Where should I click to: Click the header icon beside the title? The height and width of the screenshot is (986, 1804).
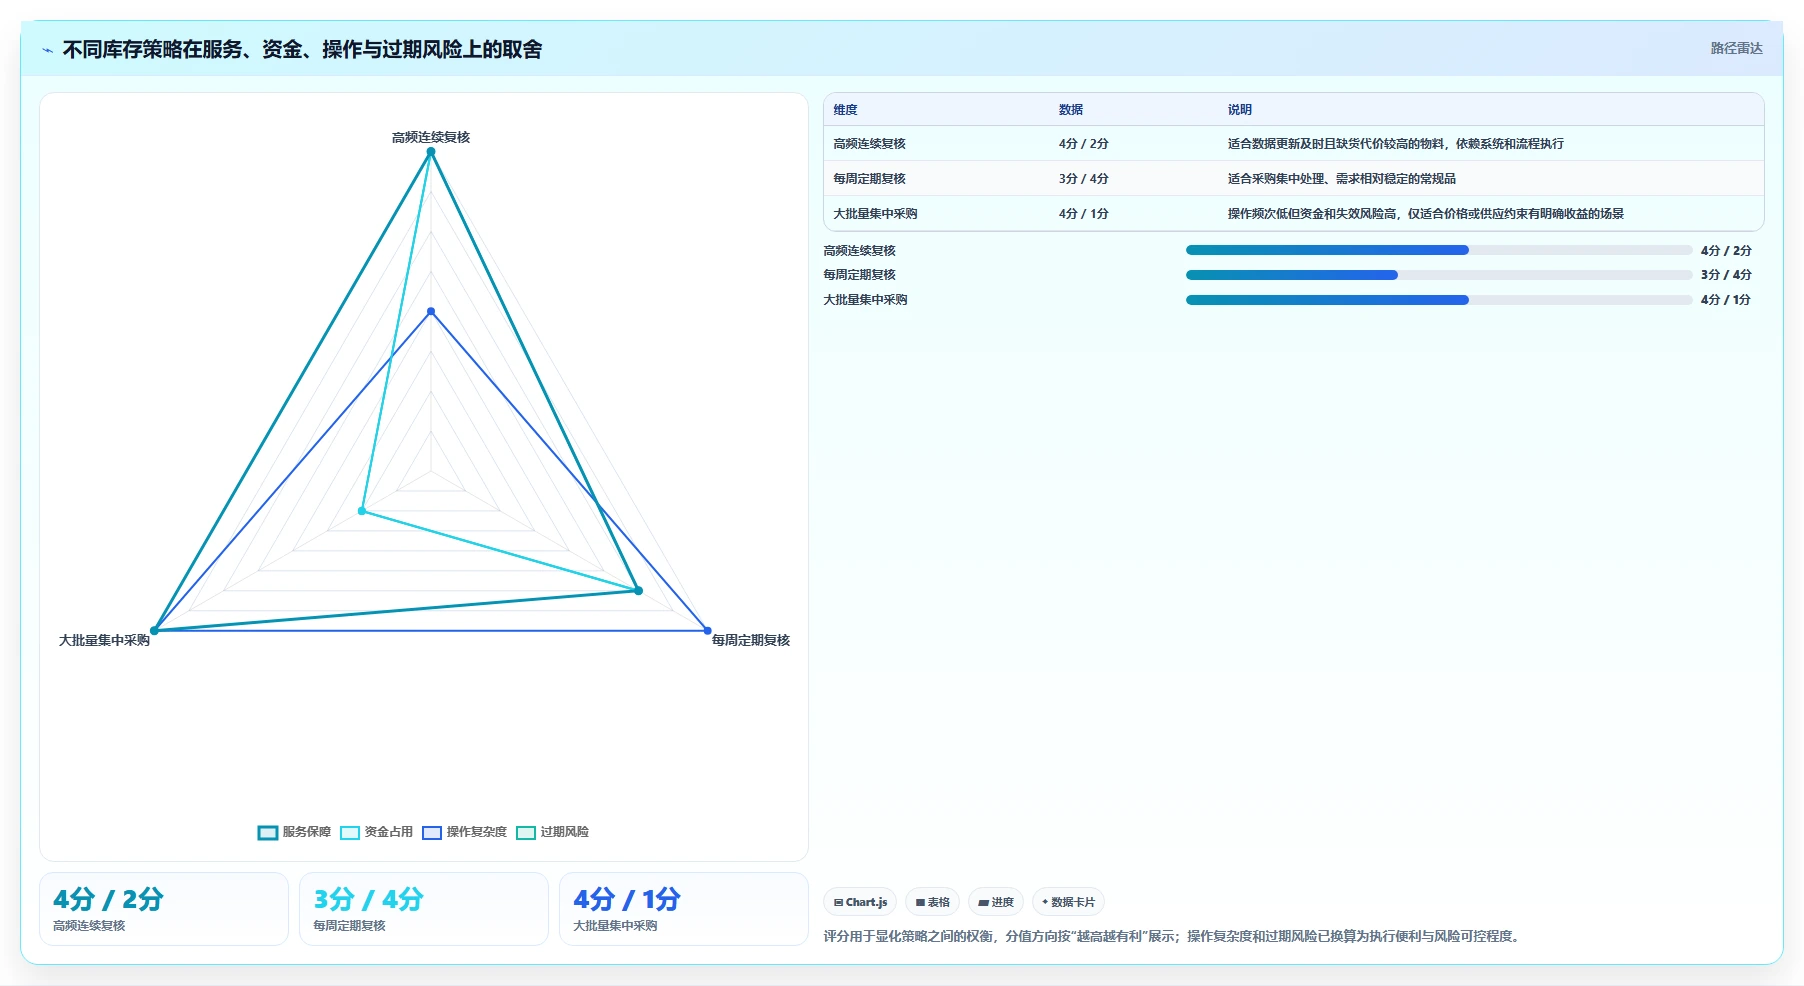pos(47,50)
